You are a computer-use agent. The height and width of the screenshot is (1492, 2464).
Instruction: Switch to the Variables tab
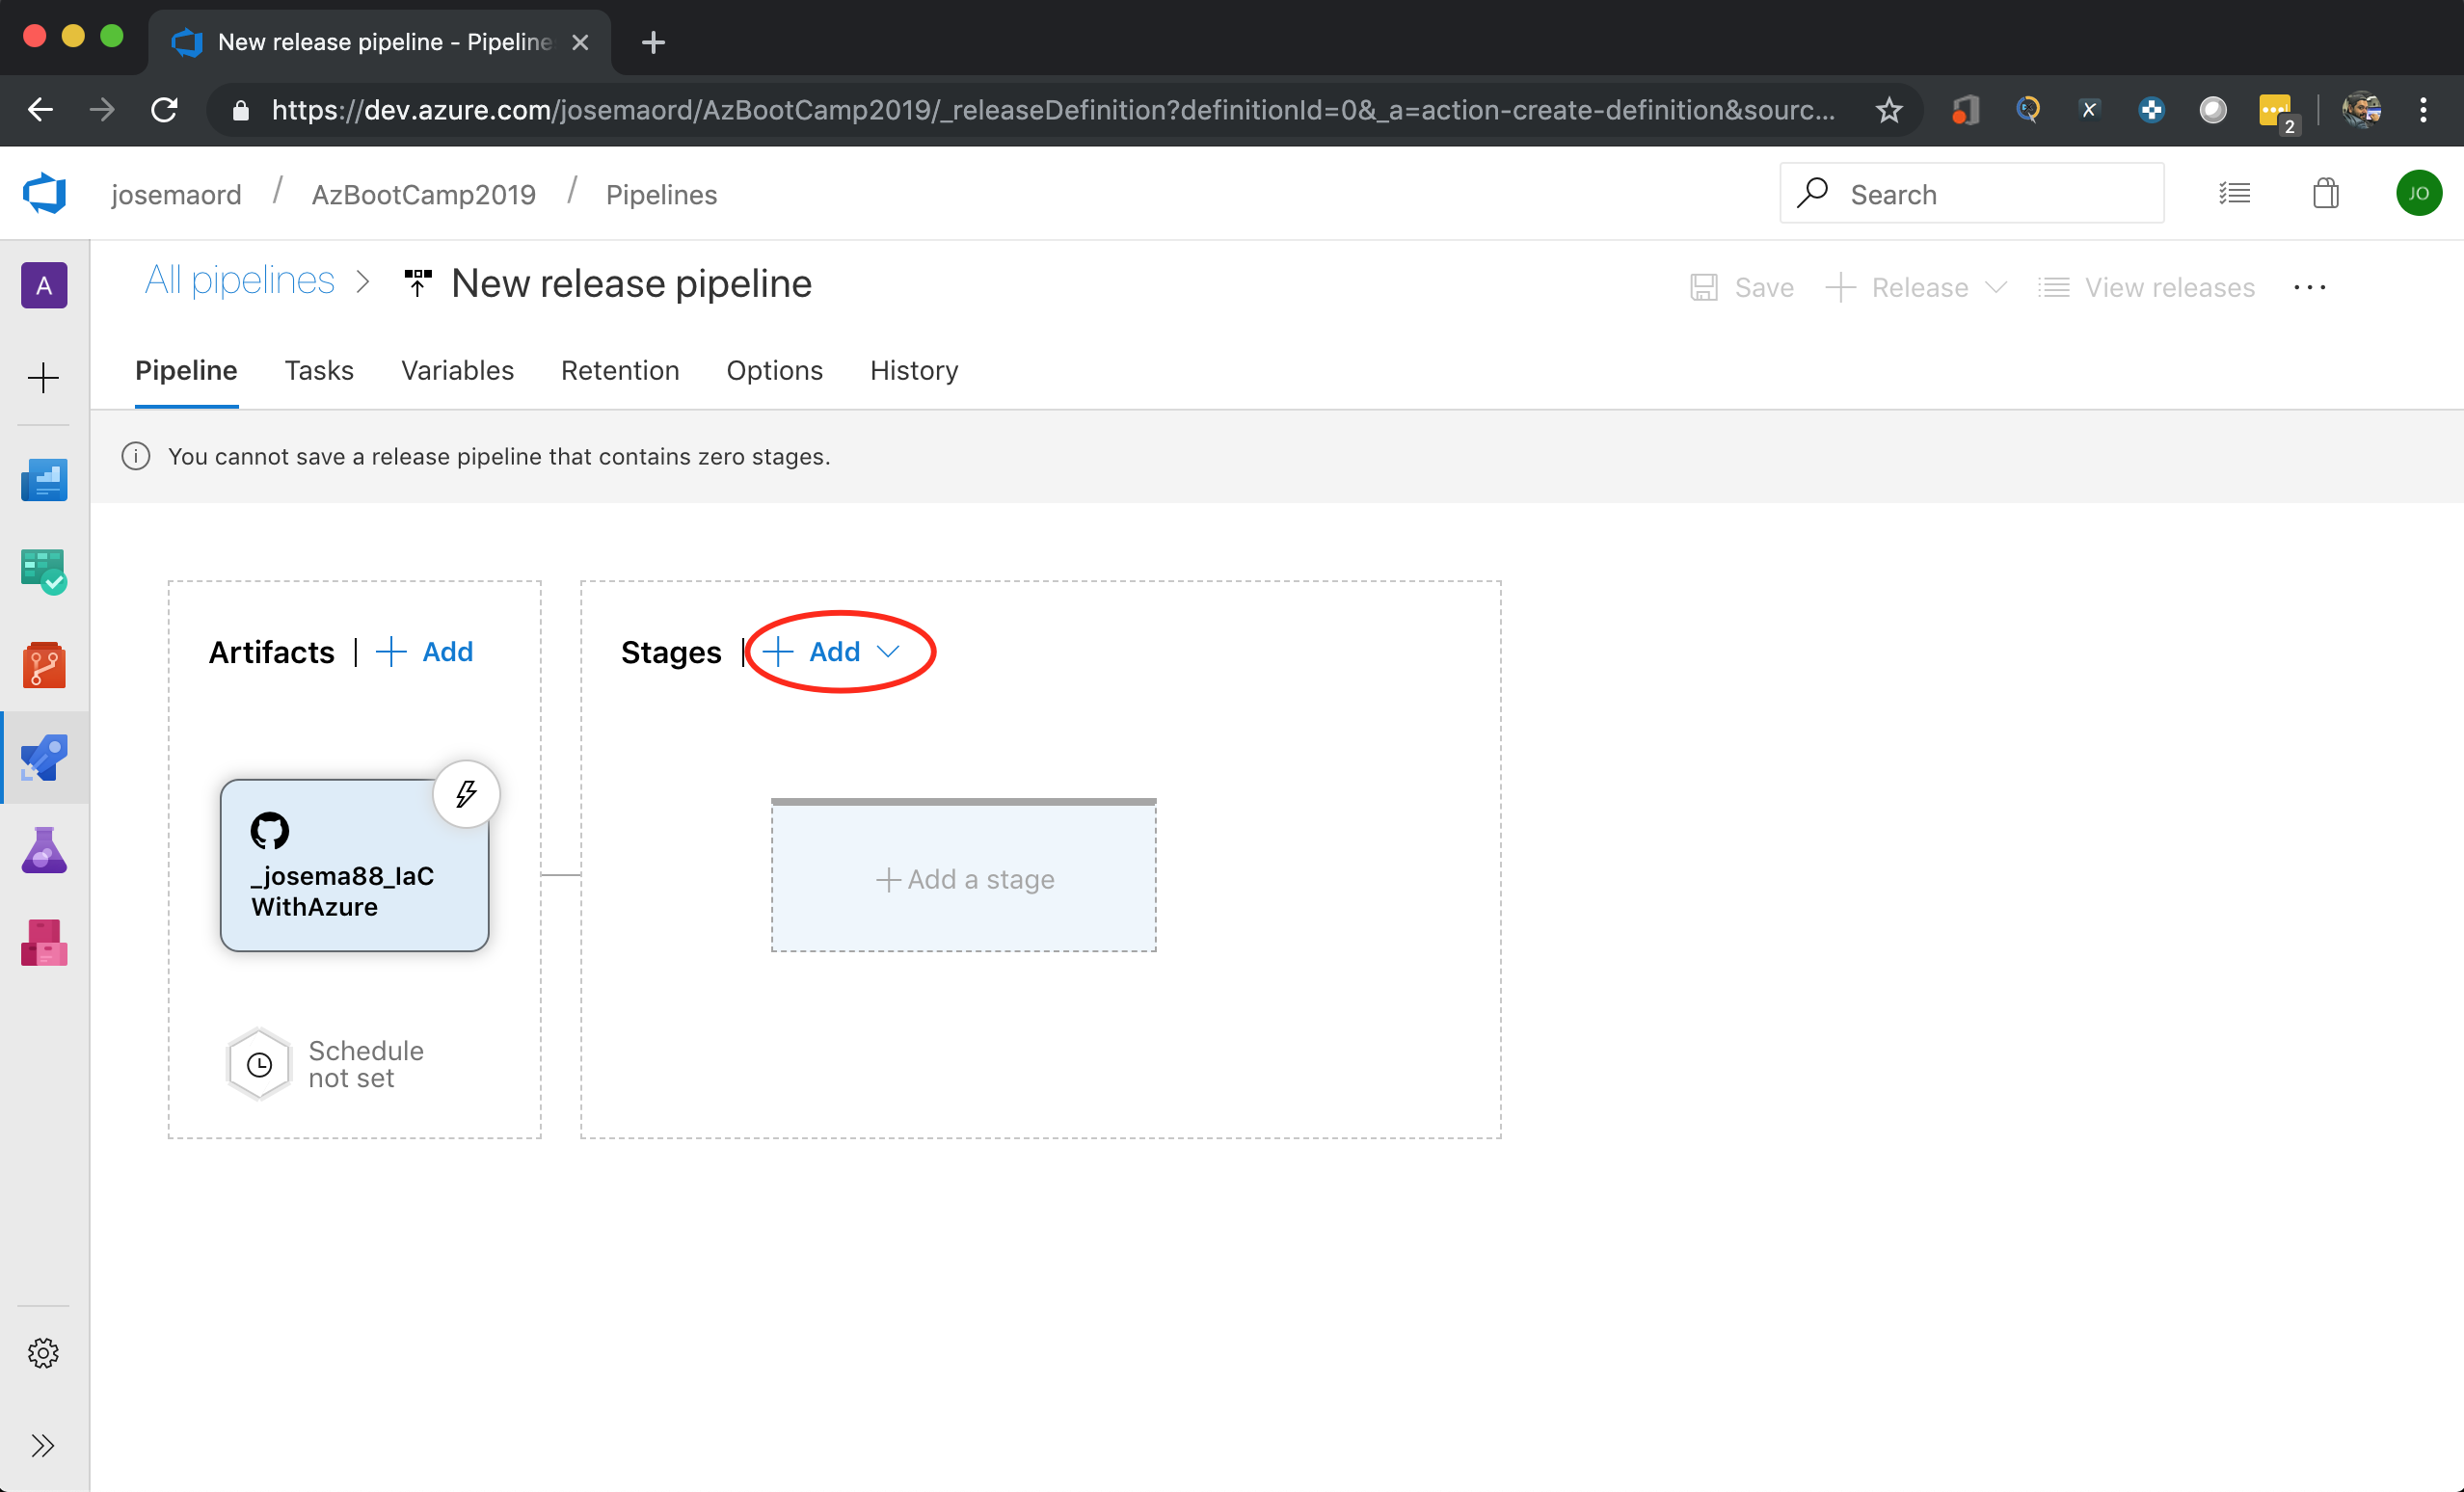(x=457, y=370)
